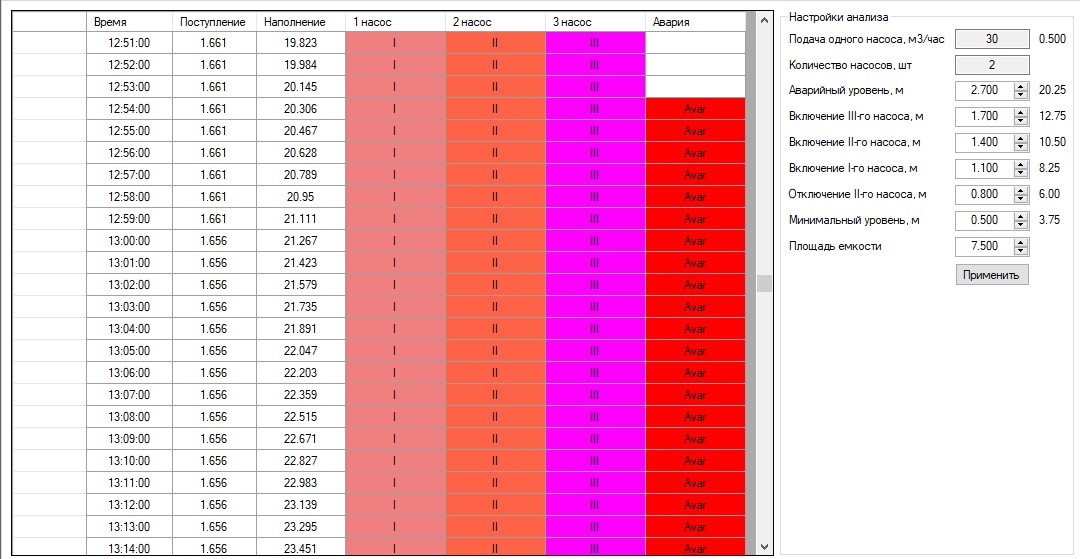This screenshot has width=1080, height=559.
Task: Click 1 насос cell in 13:12:00 row
Action: (x=395, y=505)
